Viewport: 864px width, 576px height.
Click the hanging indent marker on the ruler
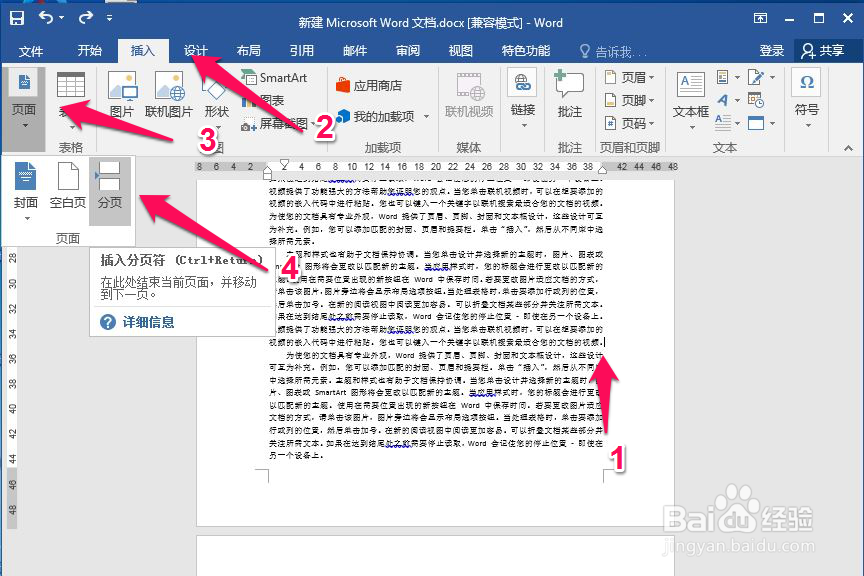(268, 170)
